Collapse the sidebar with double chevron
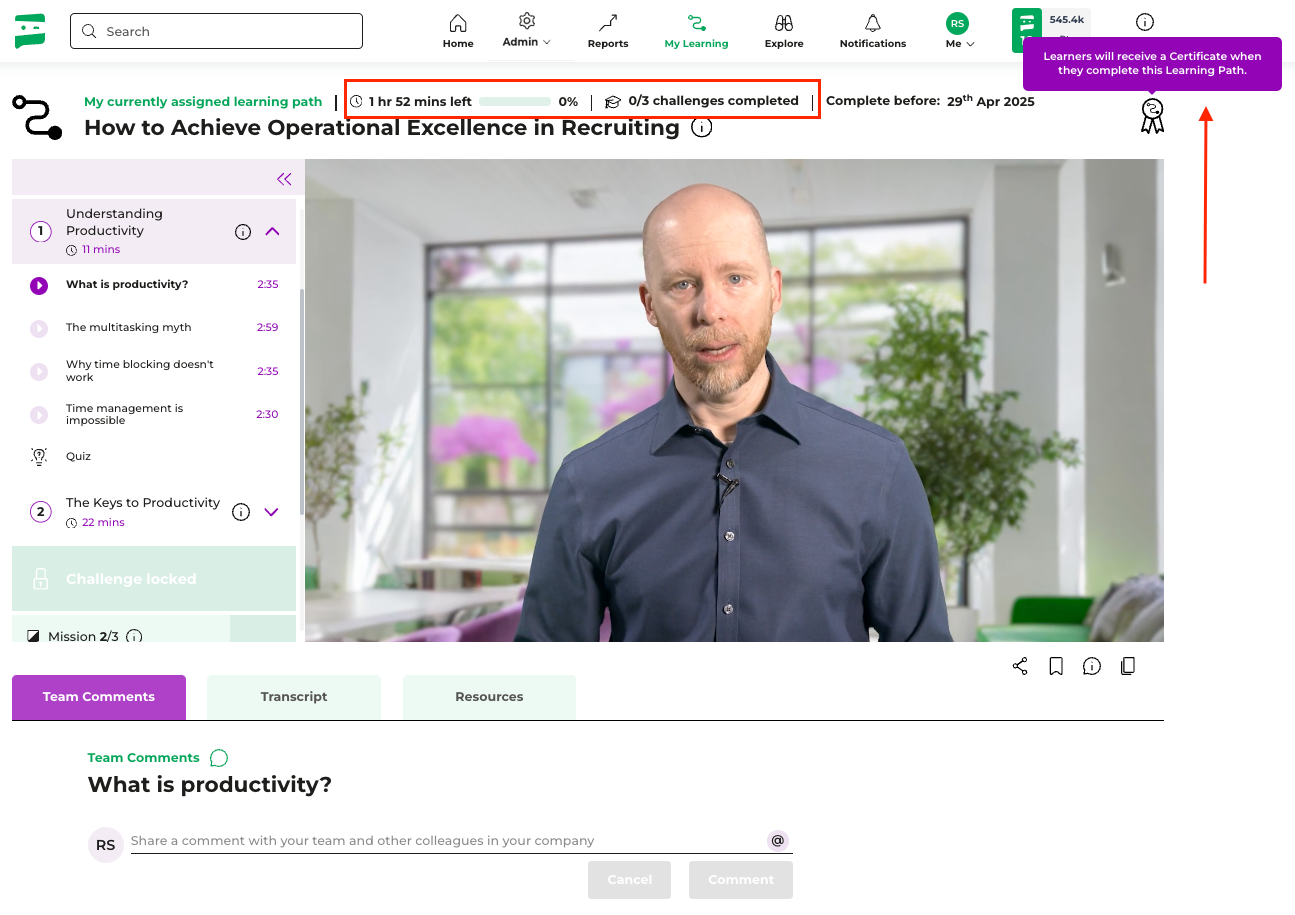Viewport: 1295px width, 915px height. [284, 179]
